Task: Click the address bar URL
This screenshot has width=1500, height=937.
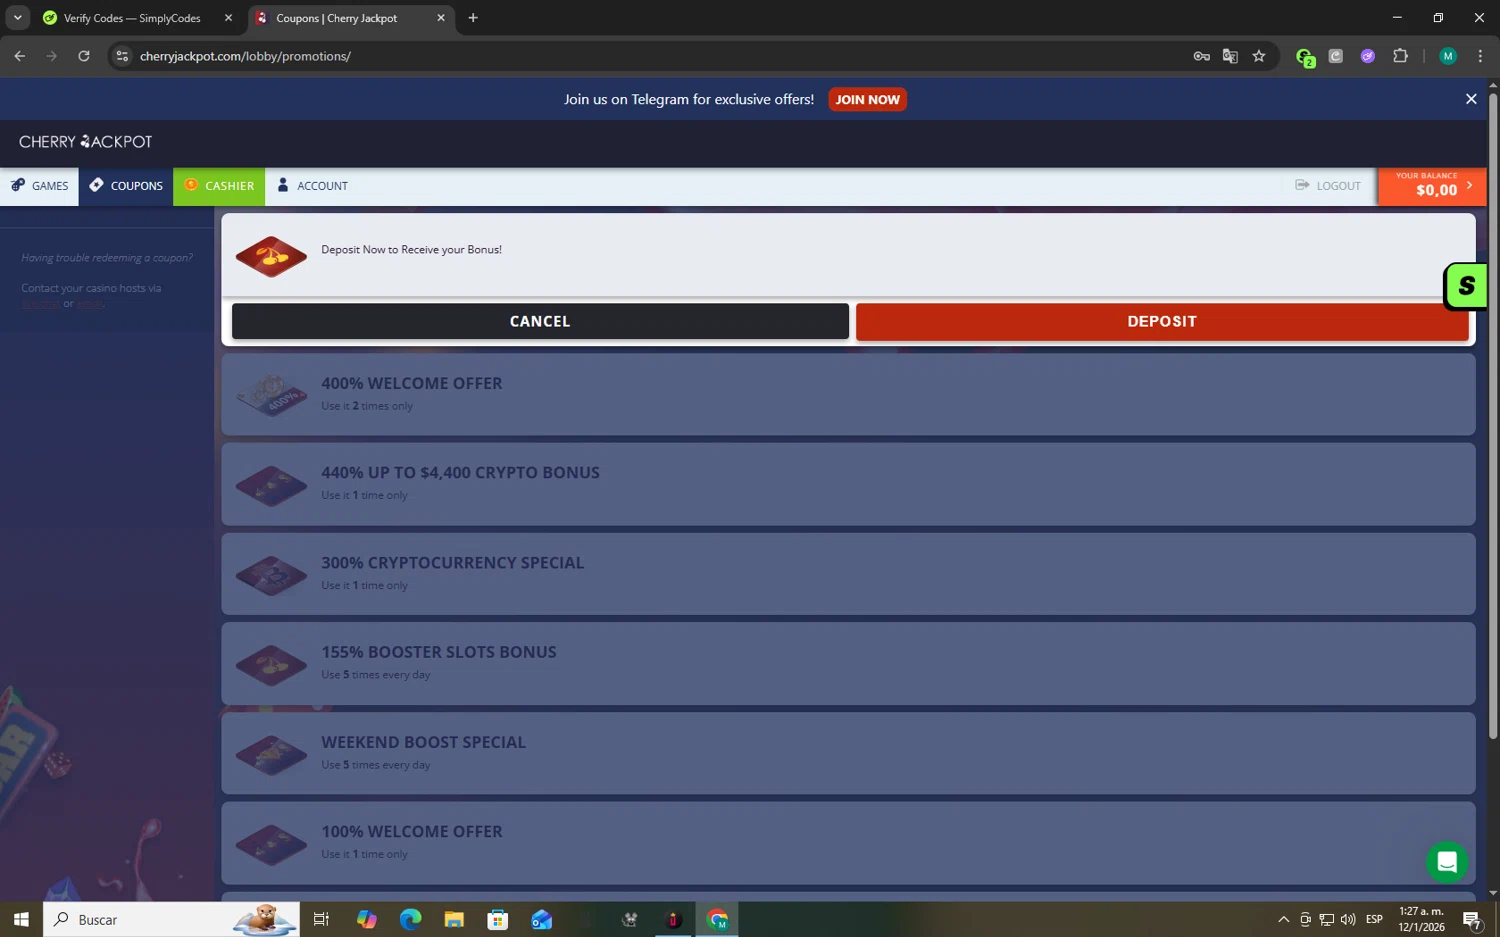Action: point(245,56)
